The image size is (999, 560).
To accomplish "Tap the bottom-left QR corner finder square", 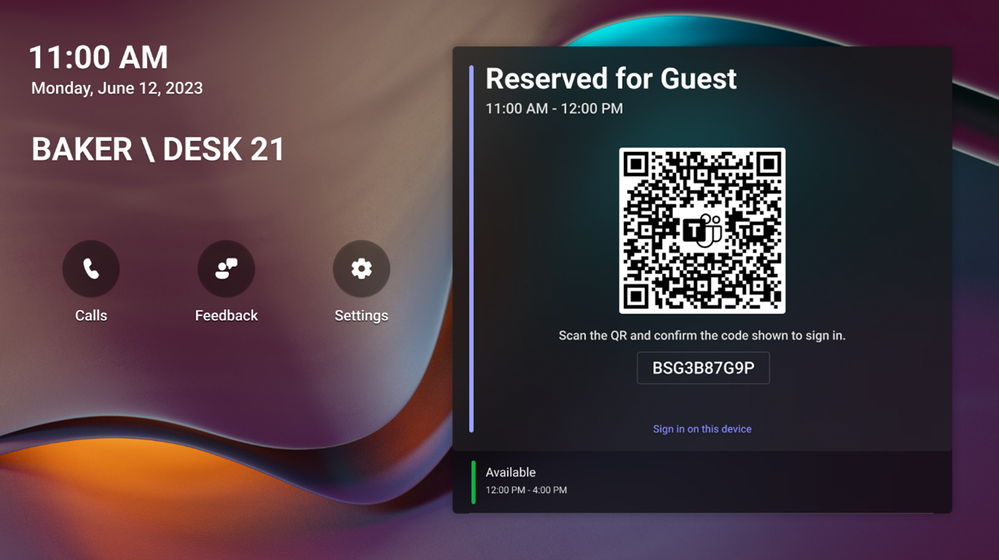I will tap(636, 296).
